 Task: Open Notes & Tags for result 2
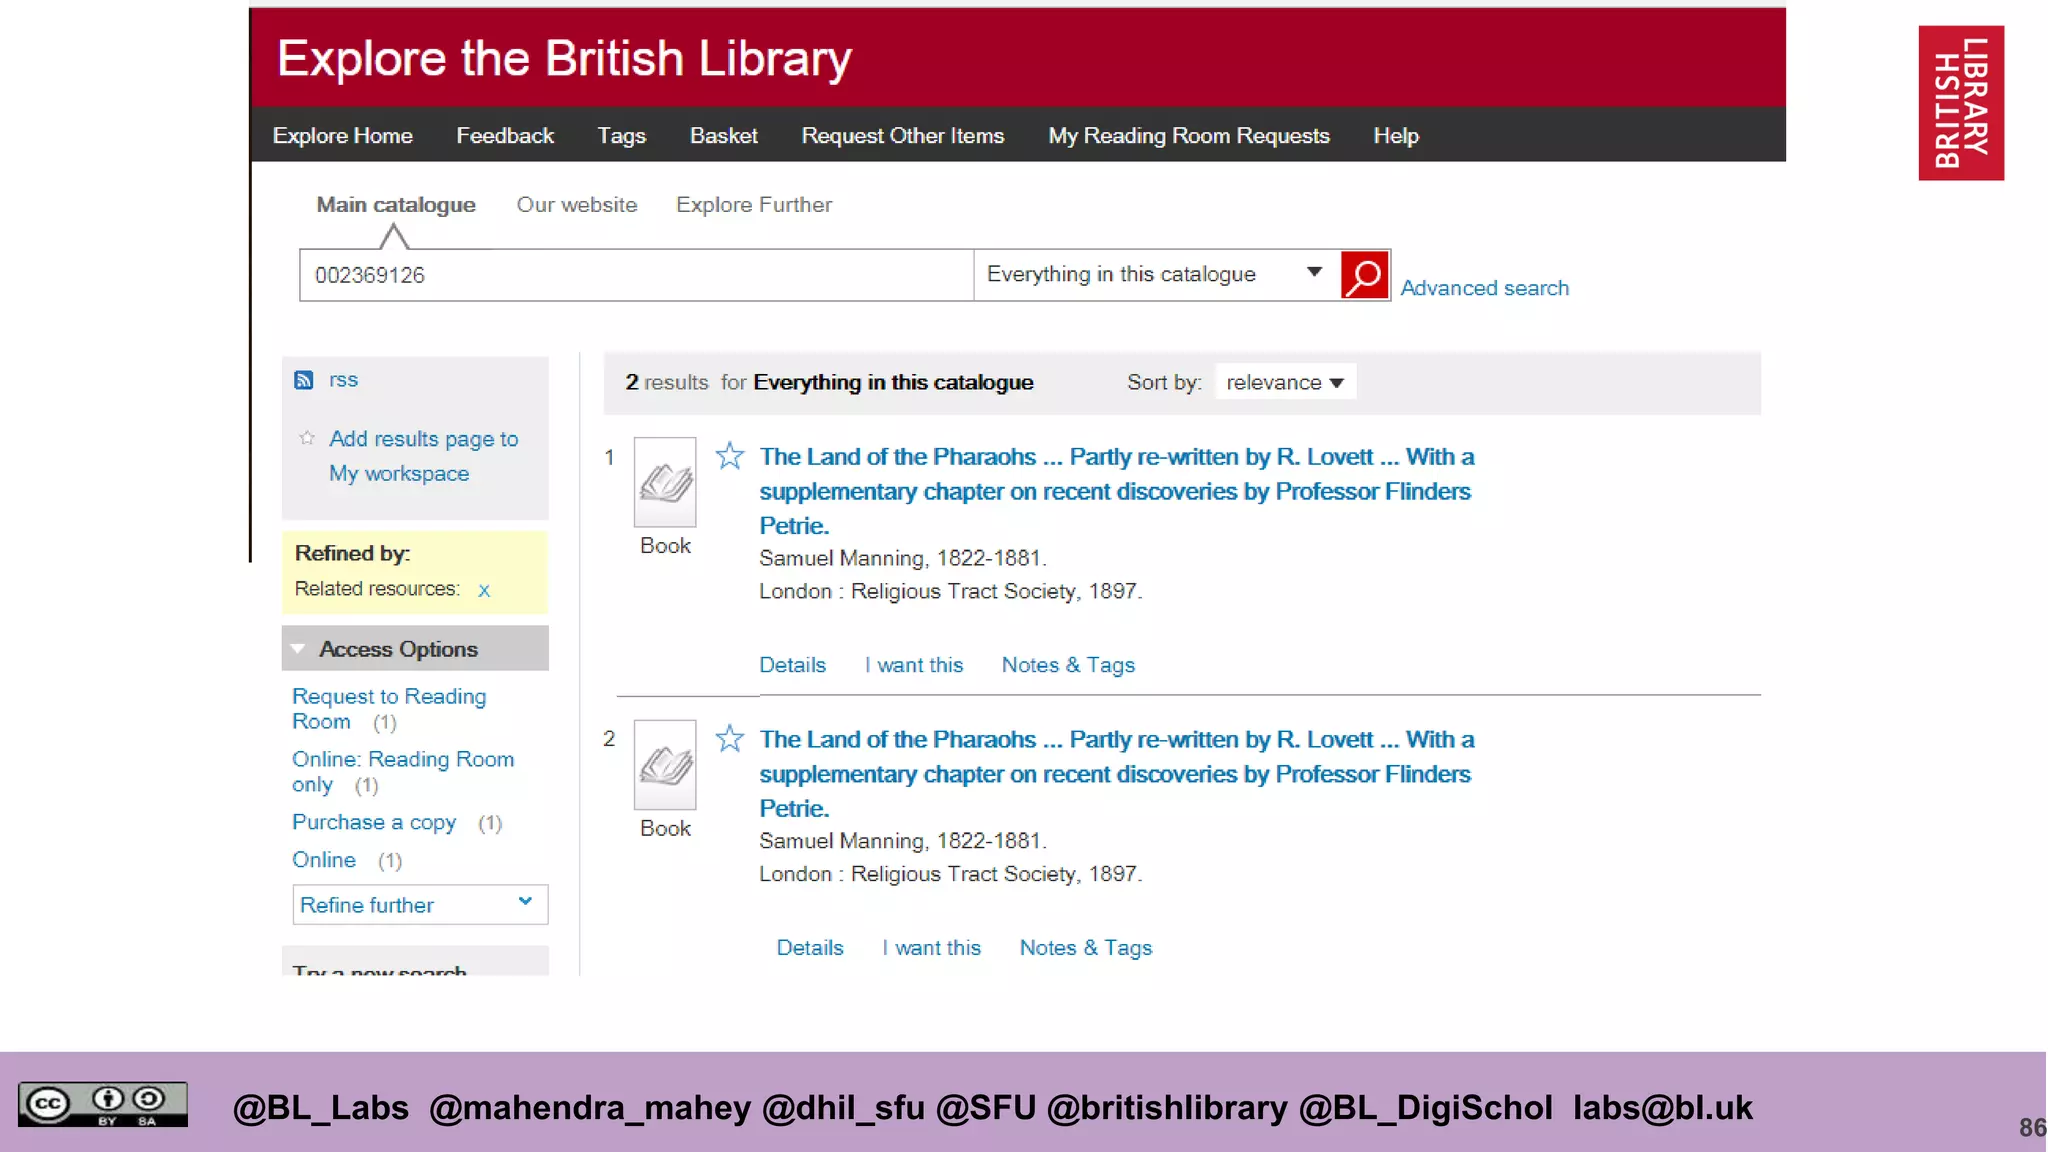click(x=1086, y=948)
